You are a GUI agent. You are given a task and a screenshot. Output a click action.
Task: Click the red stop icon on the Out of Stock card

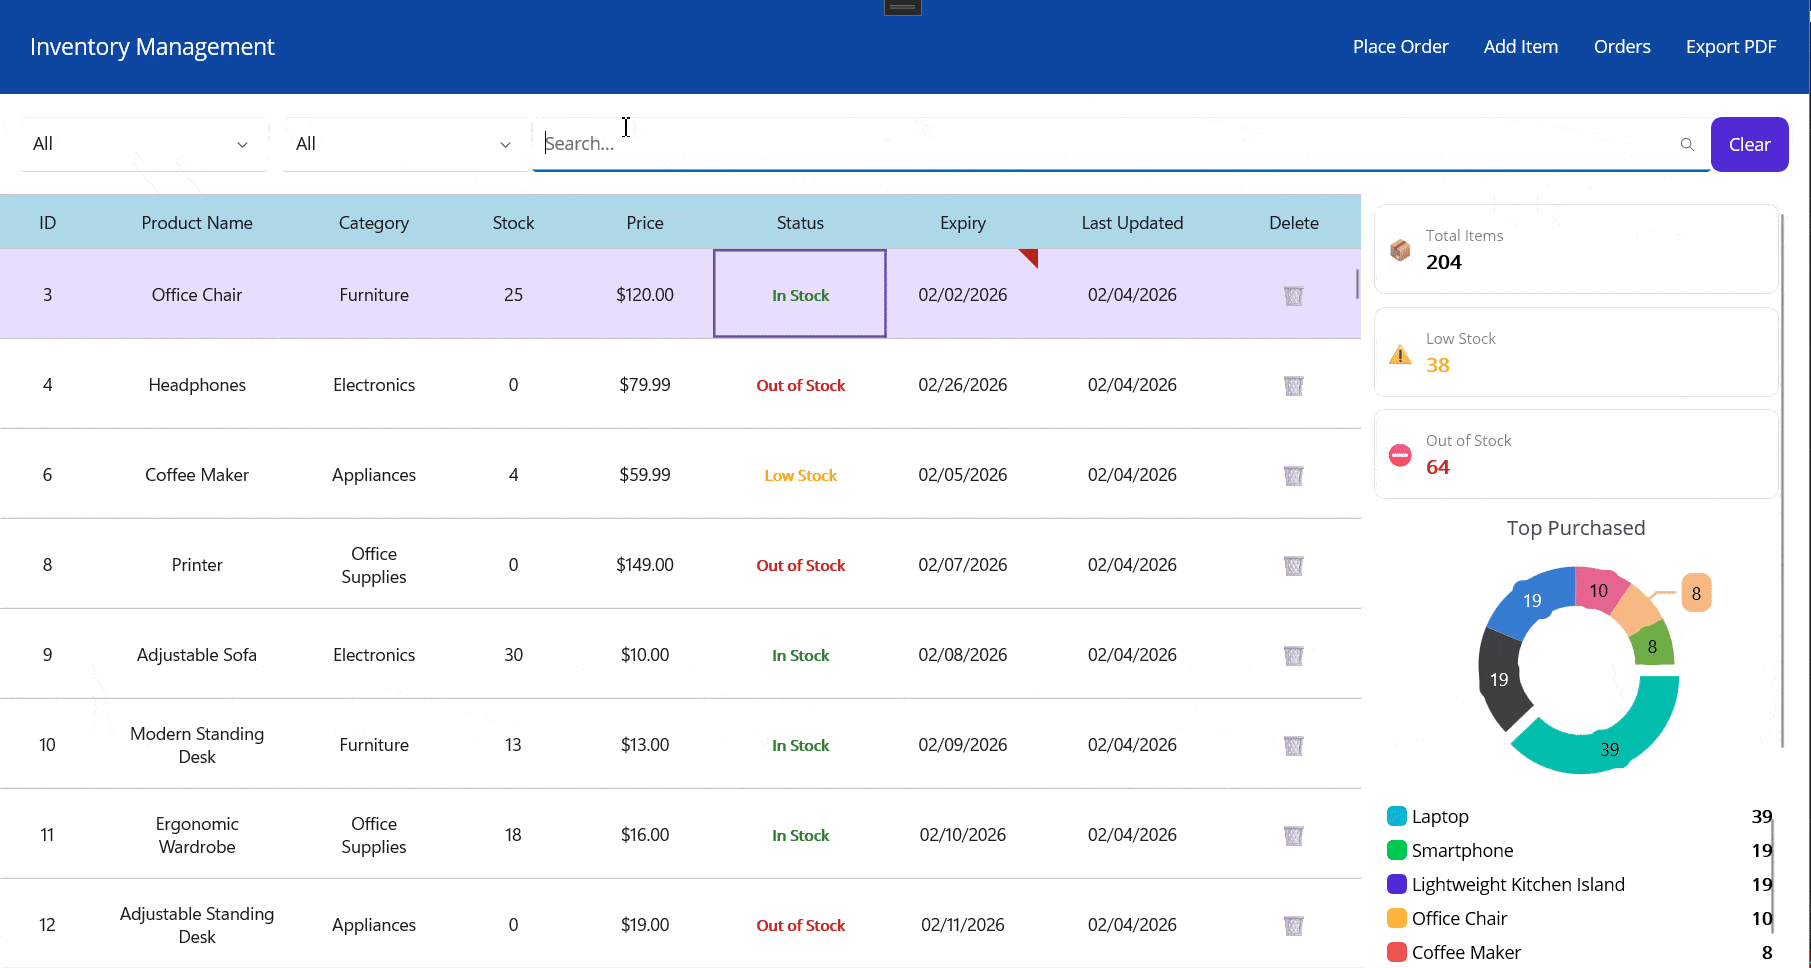1400,455
